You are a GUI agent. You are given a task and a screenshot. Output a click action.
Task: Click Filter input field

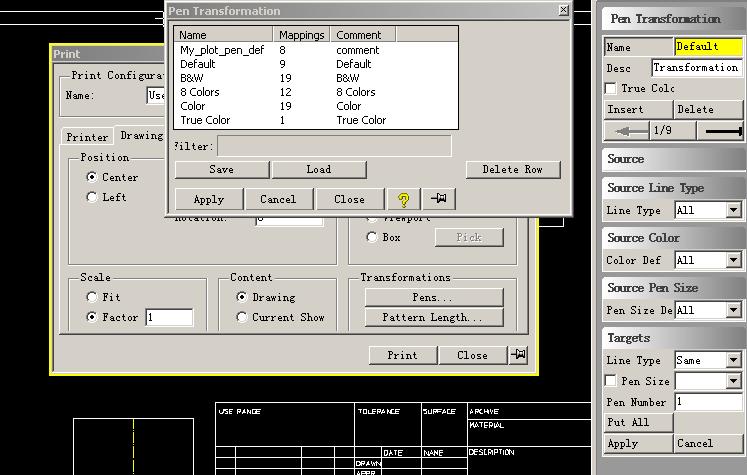pos(334,146)
